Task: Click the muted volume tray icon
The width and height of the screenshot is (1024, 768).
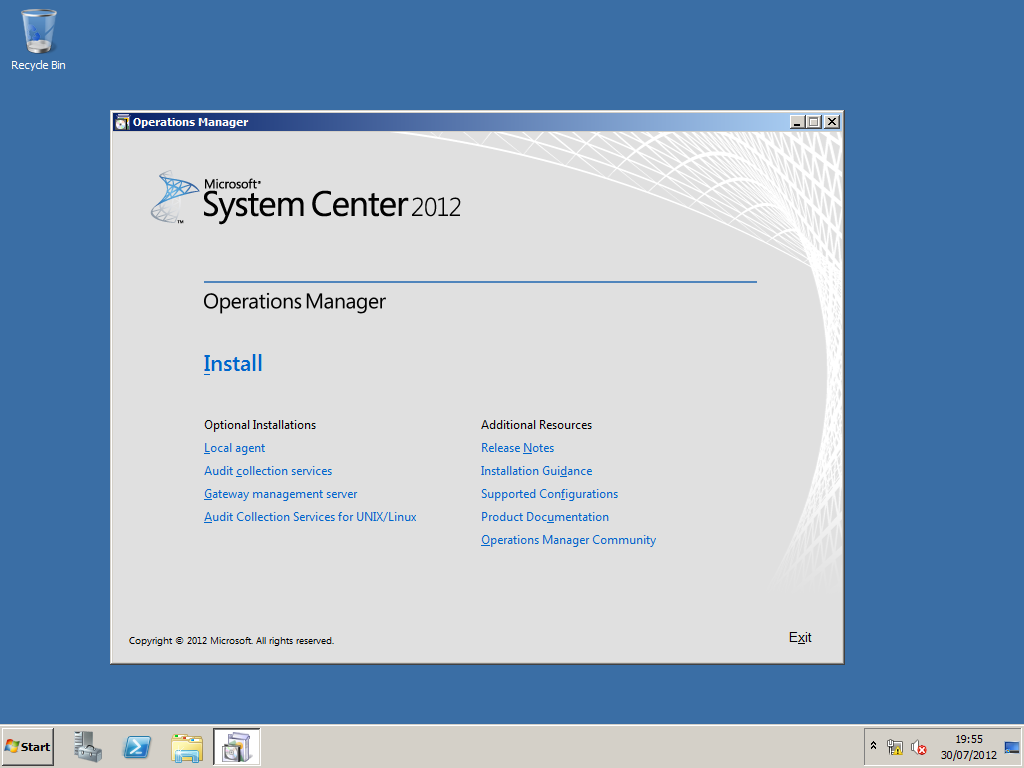Action: click(919, 746)
